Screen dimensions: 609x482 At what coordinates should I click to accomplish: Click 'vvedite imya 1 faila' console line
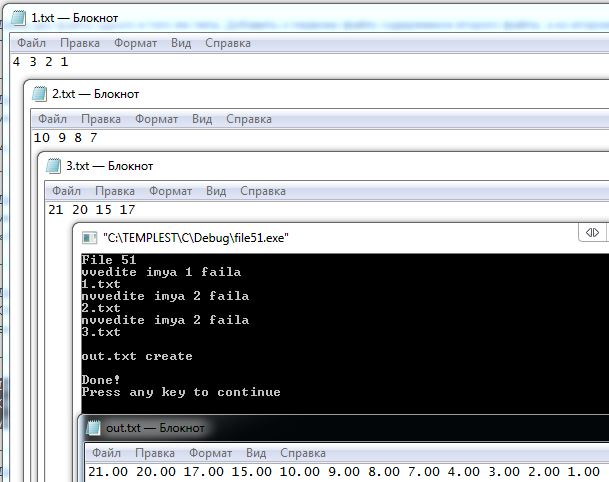[x=161, y=272]
